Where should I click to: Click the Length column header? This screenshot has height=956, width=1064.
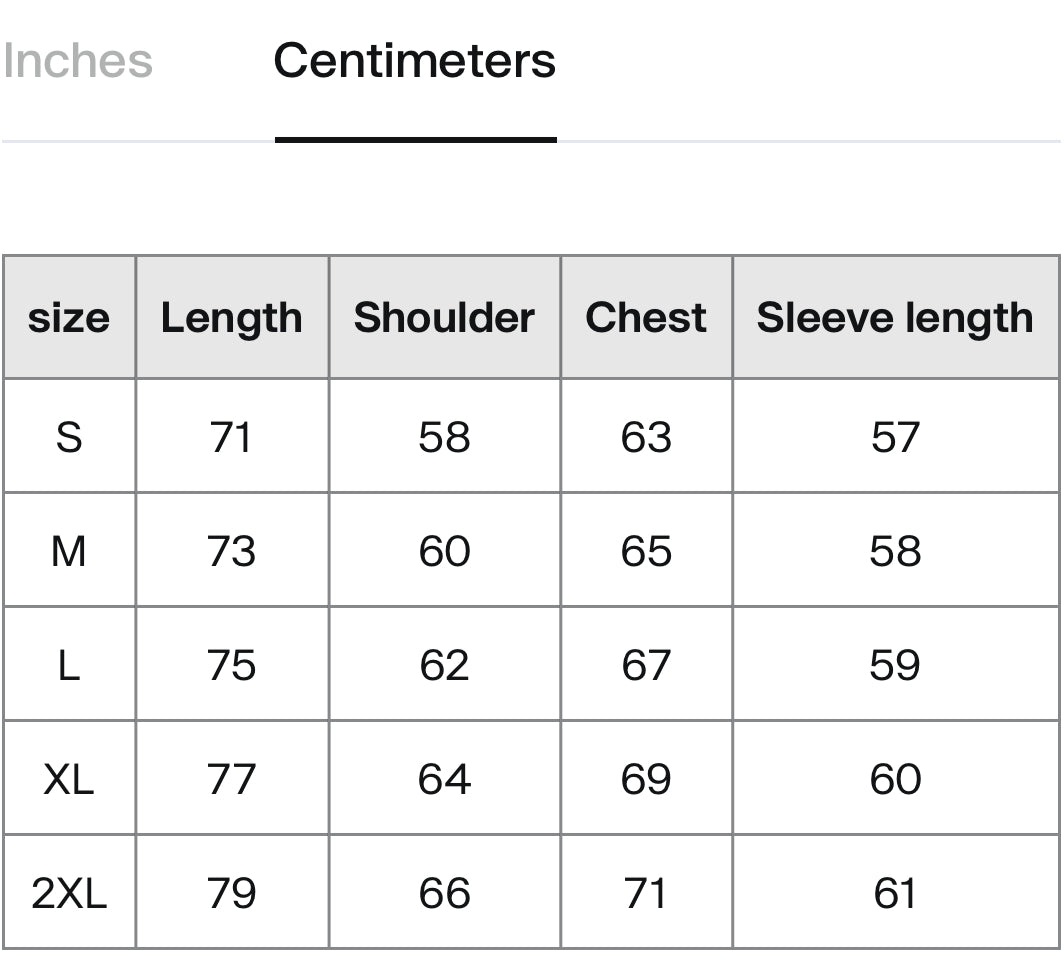coord(232,318)
